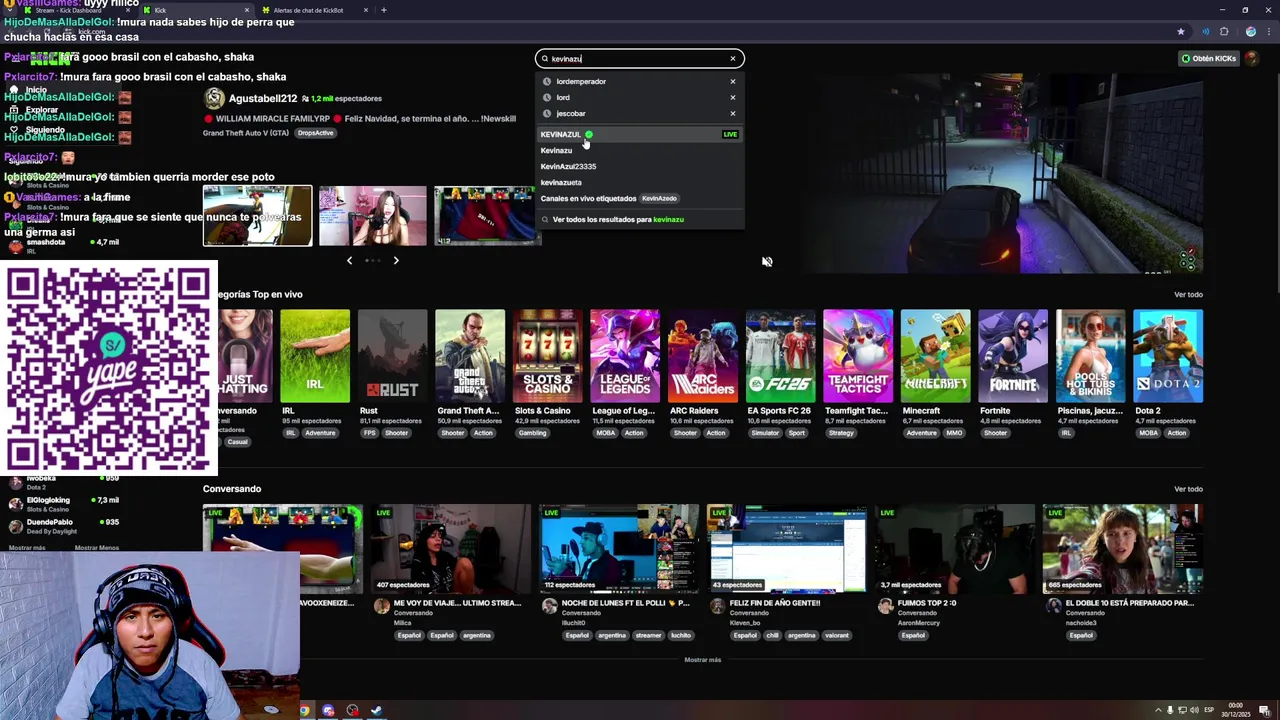Click the Strategy tag under Teamfight Tactics
Viewport: 1280px width, 720px height.
[x=841, y=433]
